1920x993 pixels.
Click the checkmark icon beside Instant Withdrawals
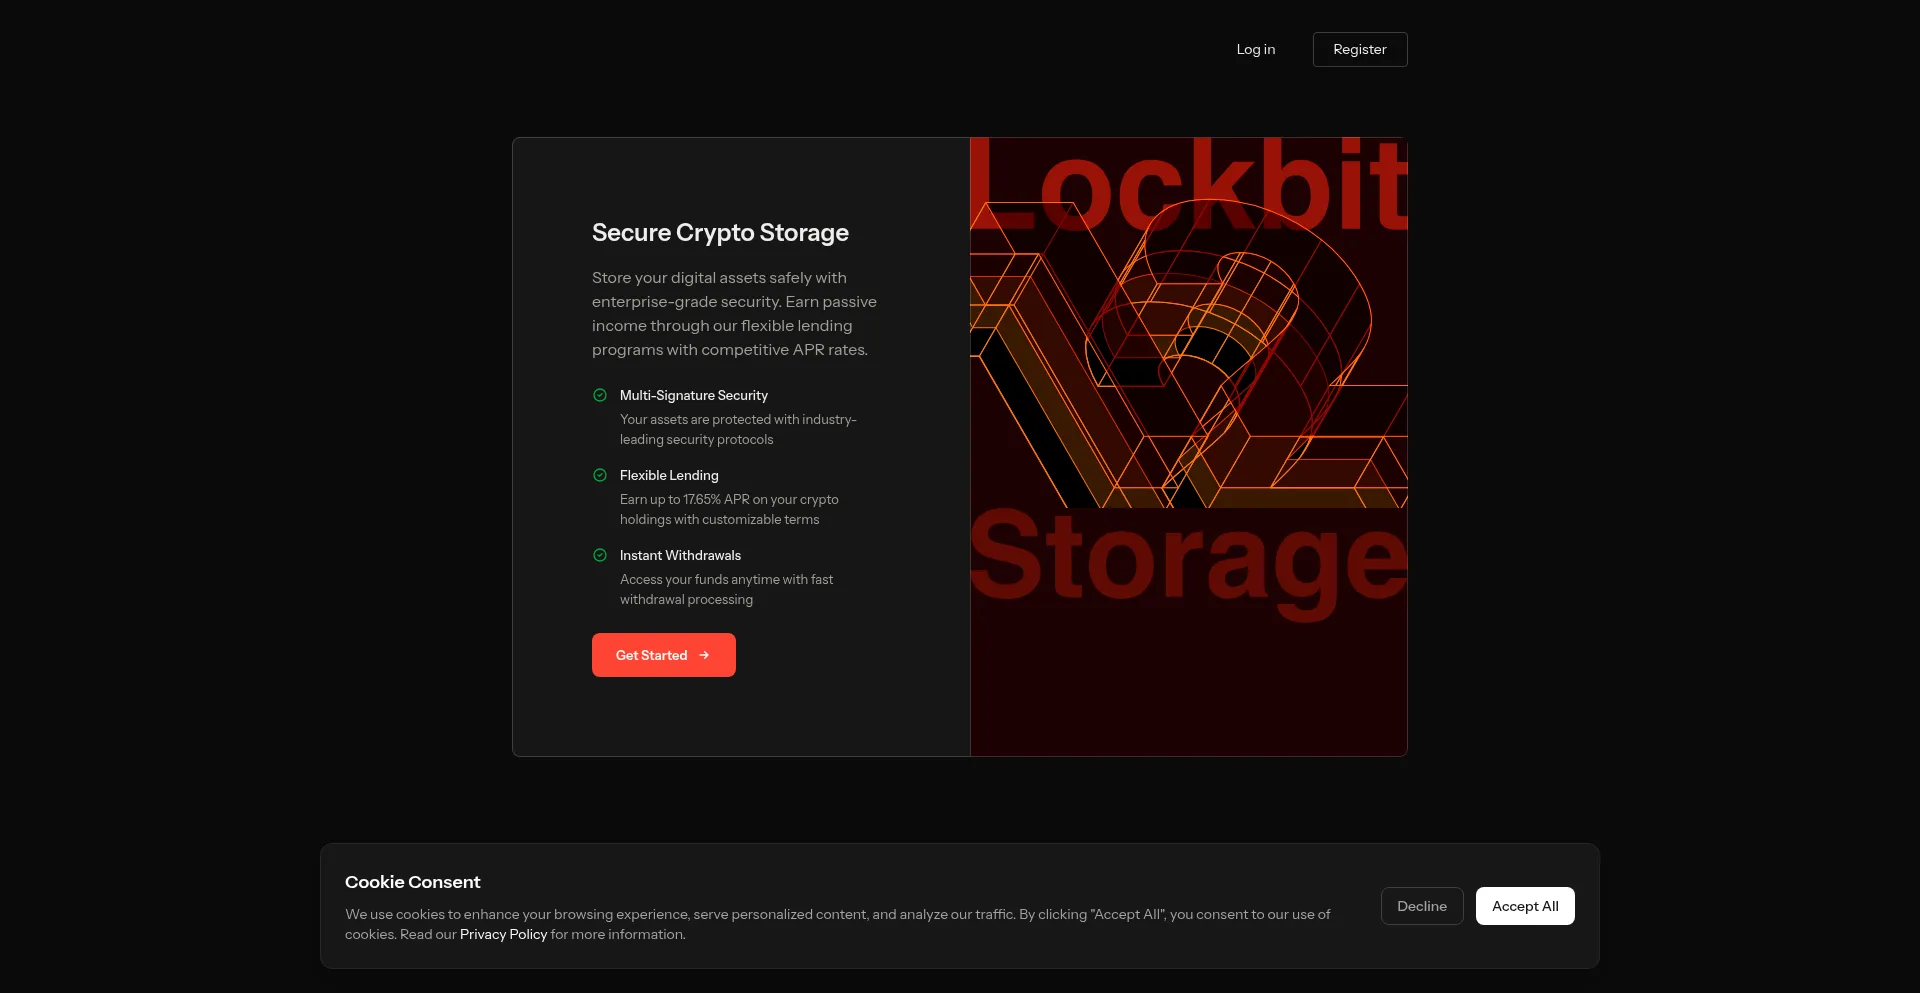click(599, 555)
